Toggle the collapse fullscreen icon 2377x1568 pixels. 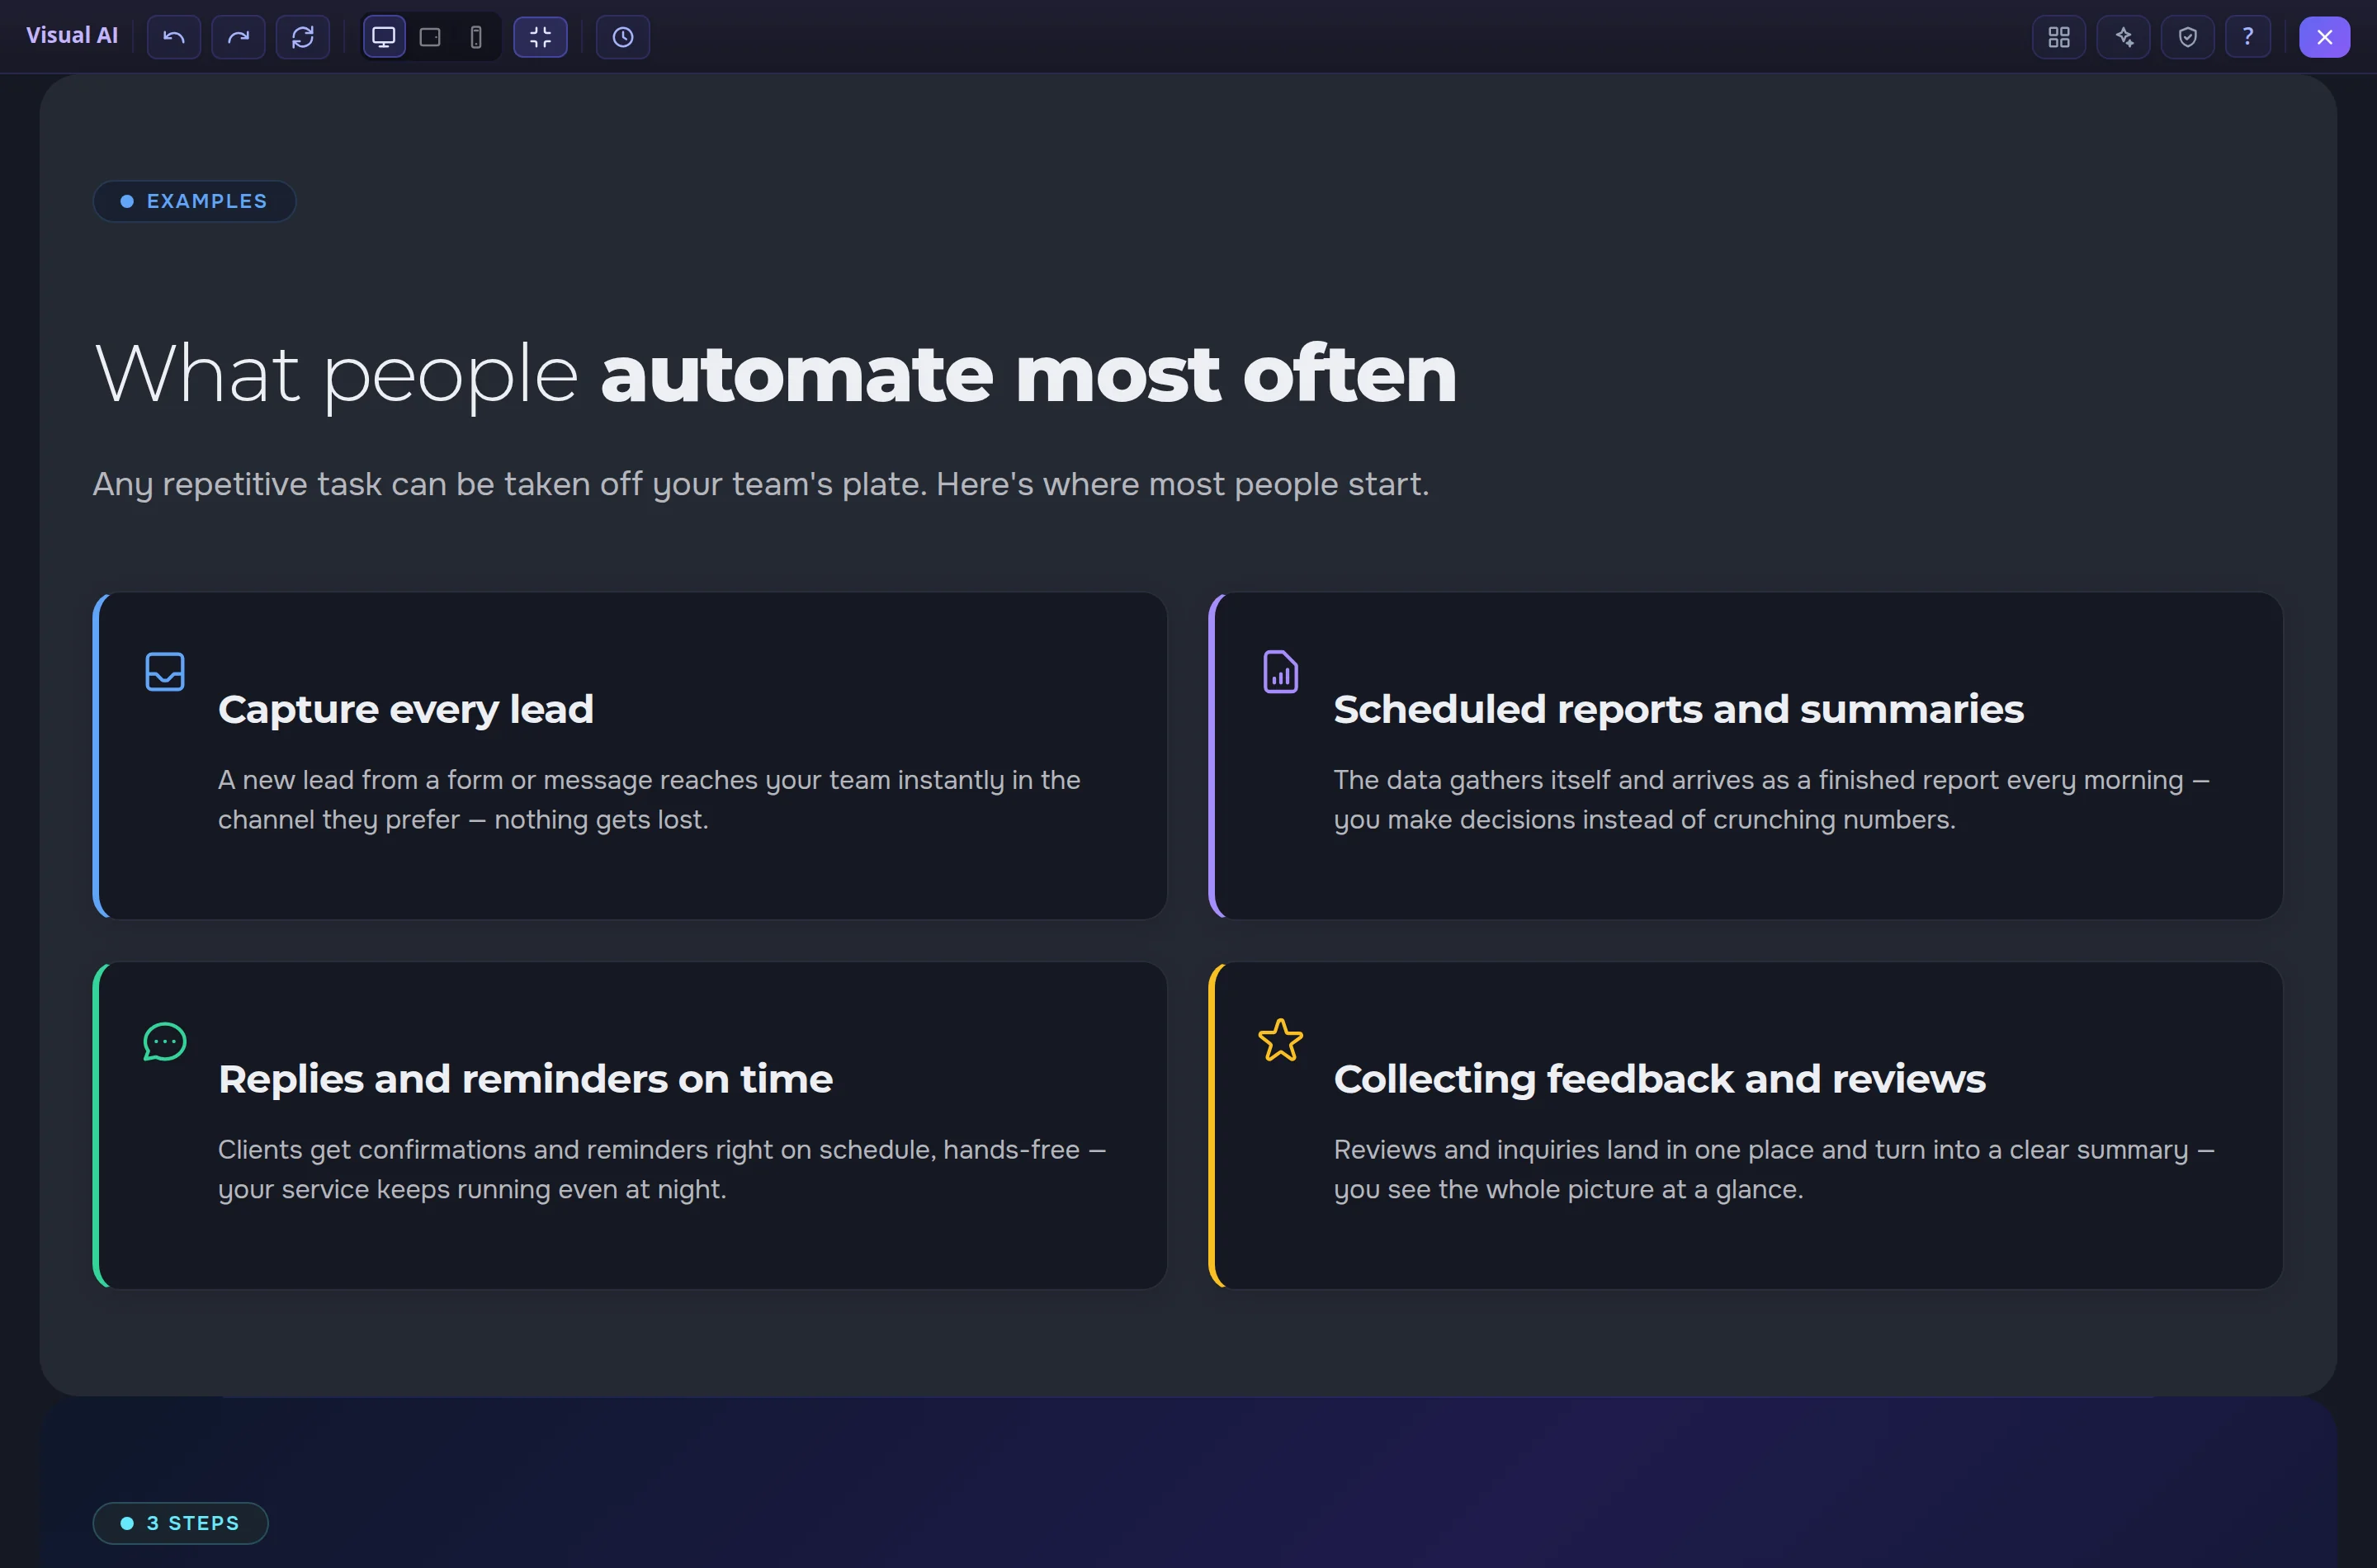click(x=540, y=37)
